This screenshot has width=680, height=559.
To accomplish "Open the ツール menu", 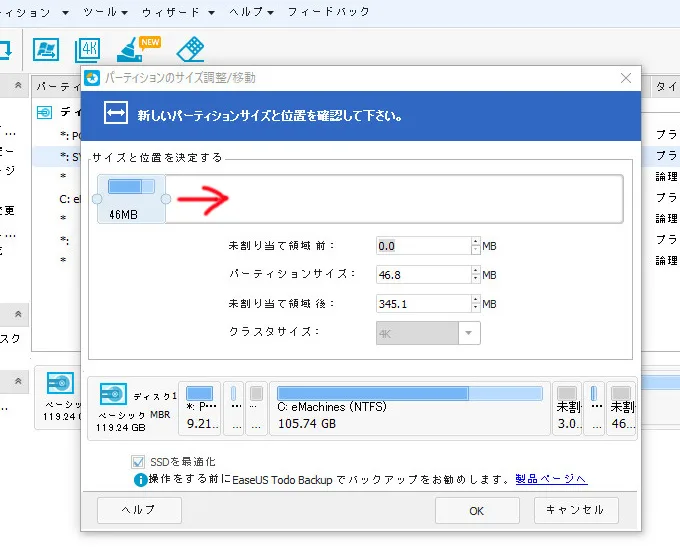I will point(104,12).
